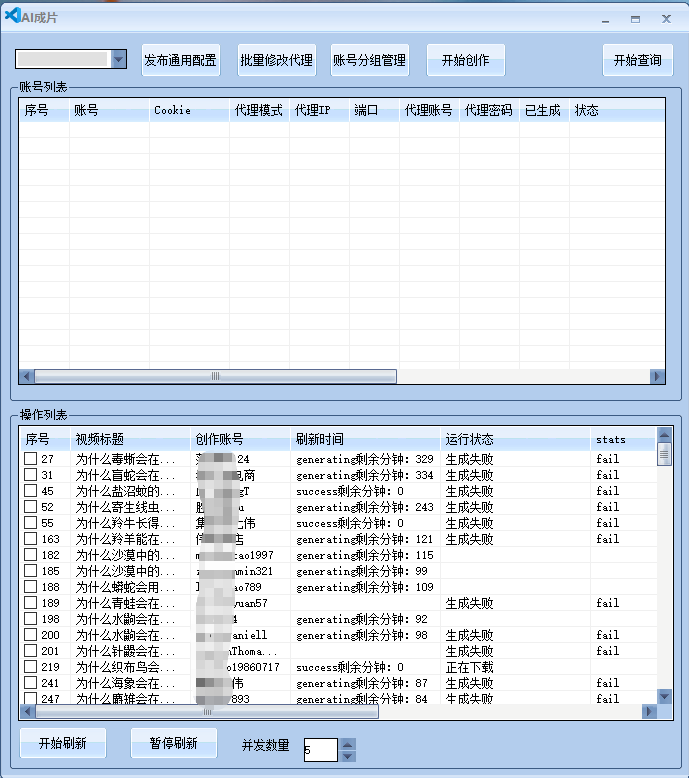Select the checkbox for row 198
This screenshot has width=689, height=778.
[x=31, y=619]
